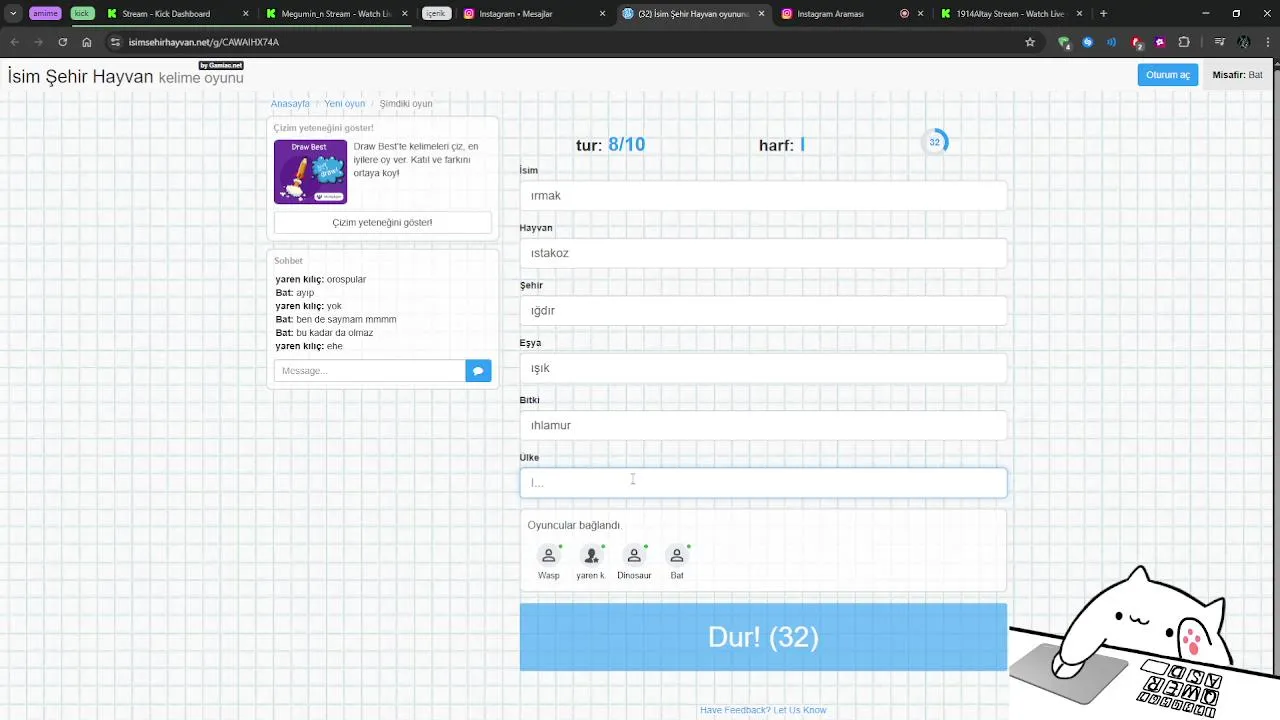Image resolution: width=1280 pixels, height=720 pixels.
Task: Open Have Feedback? Let Us Know link
Action: click(763, 710)
